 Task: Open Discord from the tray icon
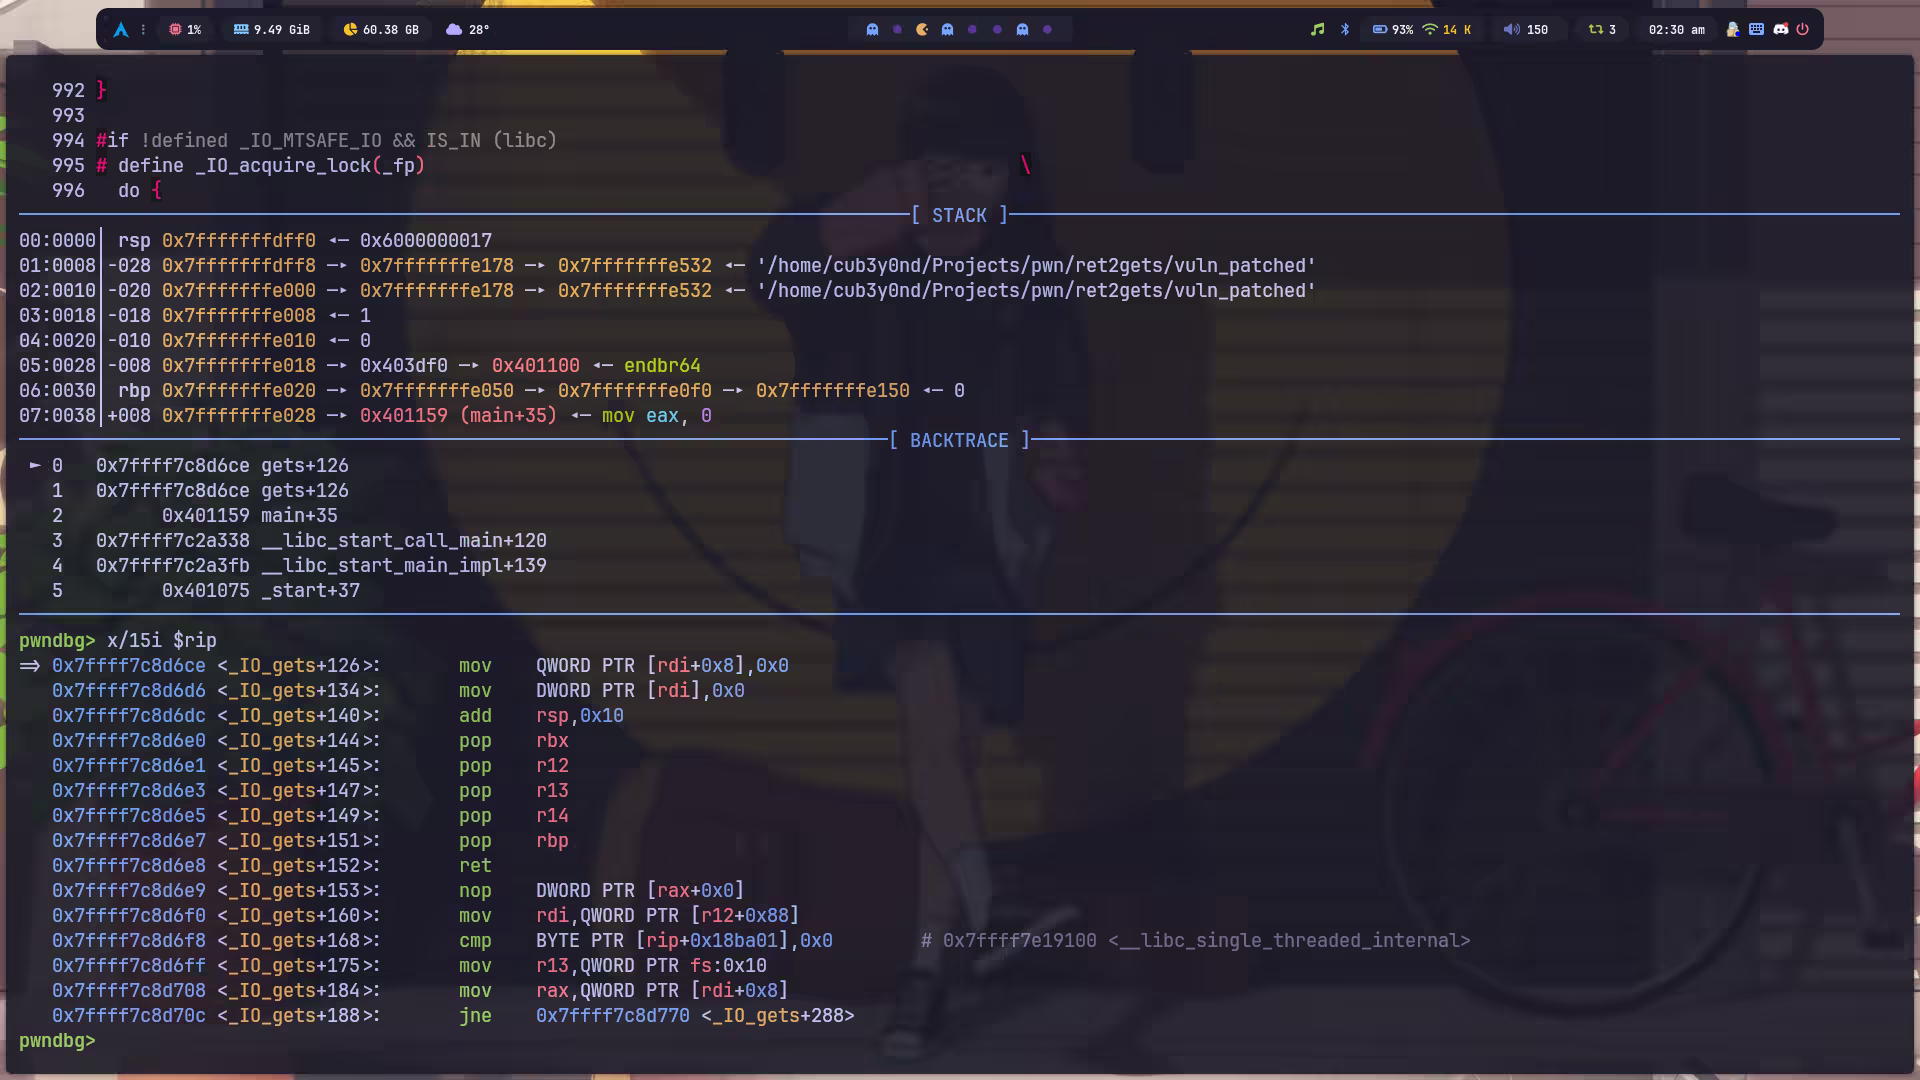coord(1780,30)
